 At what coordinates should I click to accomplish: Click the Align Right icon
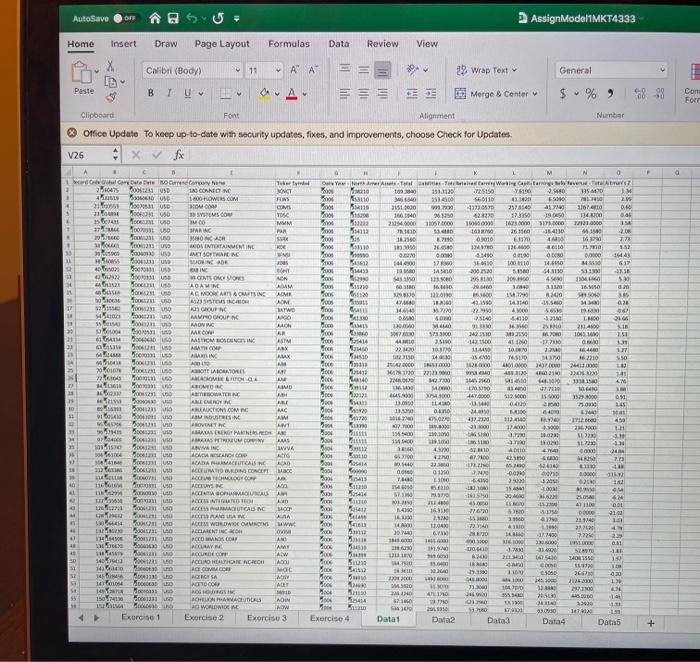383,93
